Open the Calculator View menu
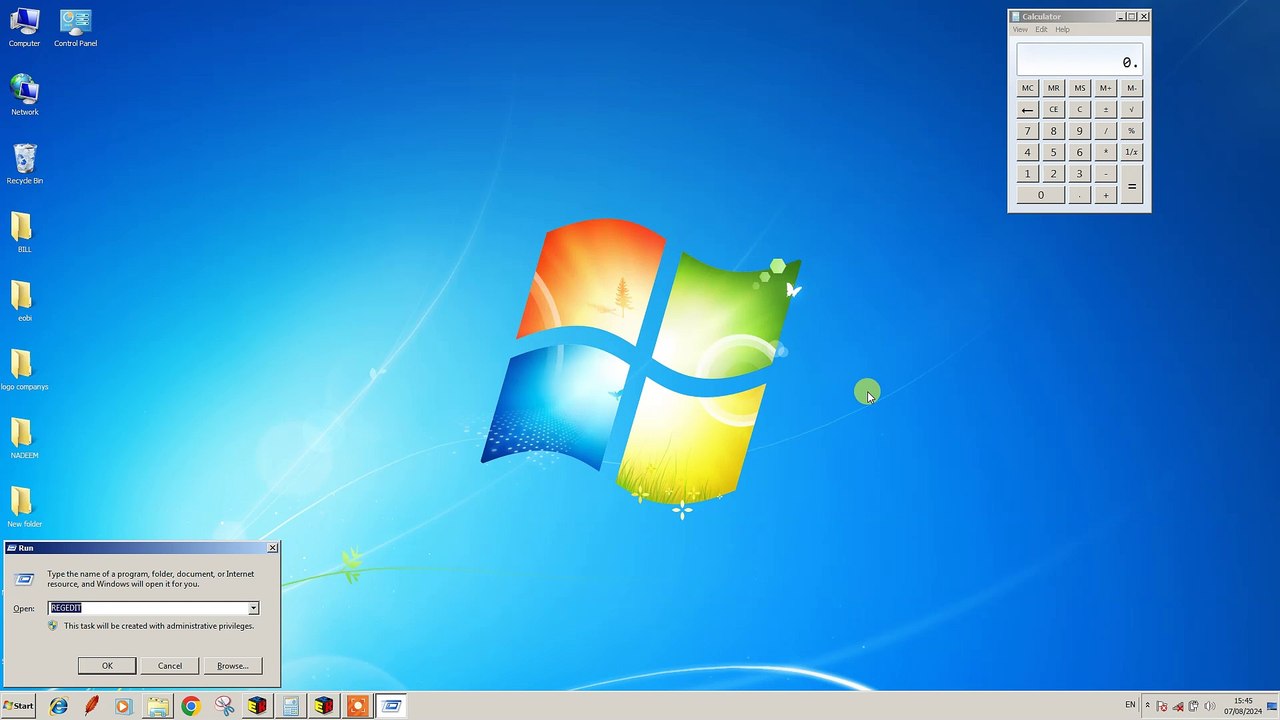The image size is (1280, 720). pyautogui.click(x=1020, y=29)
